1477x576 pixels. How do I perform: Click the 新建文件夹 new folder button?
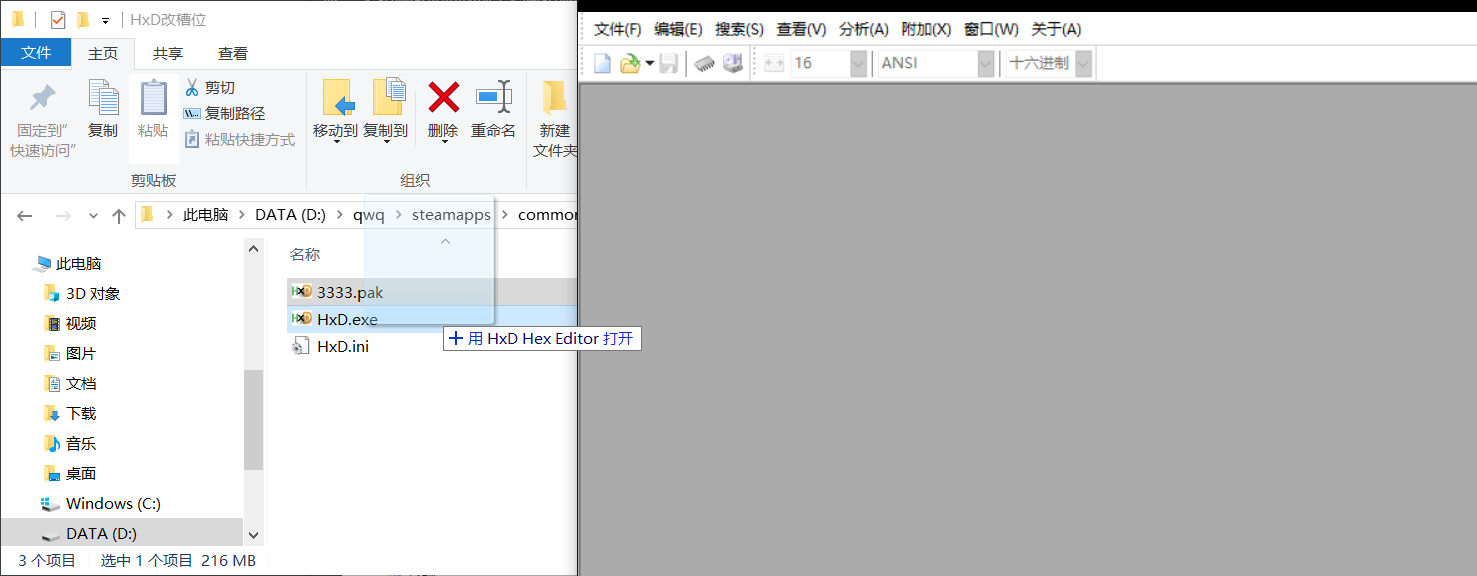tap(555, 119)
